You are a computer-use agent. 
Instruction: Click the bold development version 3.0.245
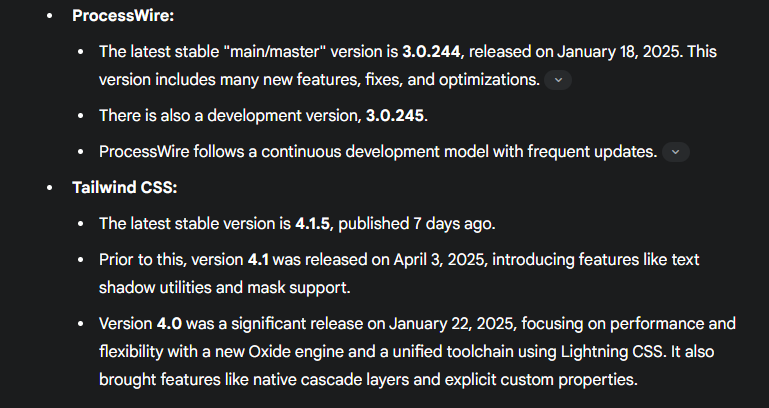coord(395,116)
